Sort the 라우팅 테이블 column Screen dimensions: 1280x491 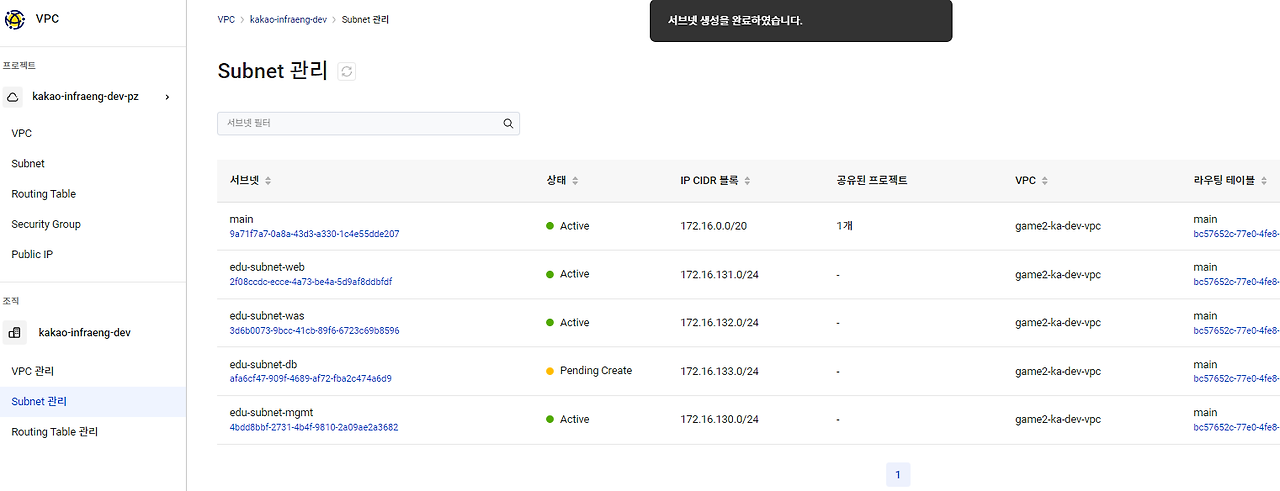tap(1264, 181)
